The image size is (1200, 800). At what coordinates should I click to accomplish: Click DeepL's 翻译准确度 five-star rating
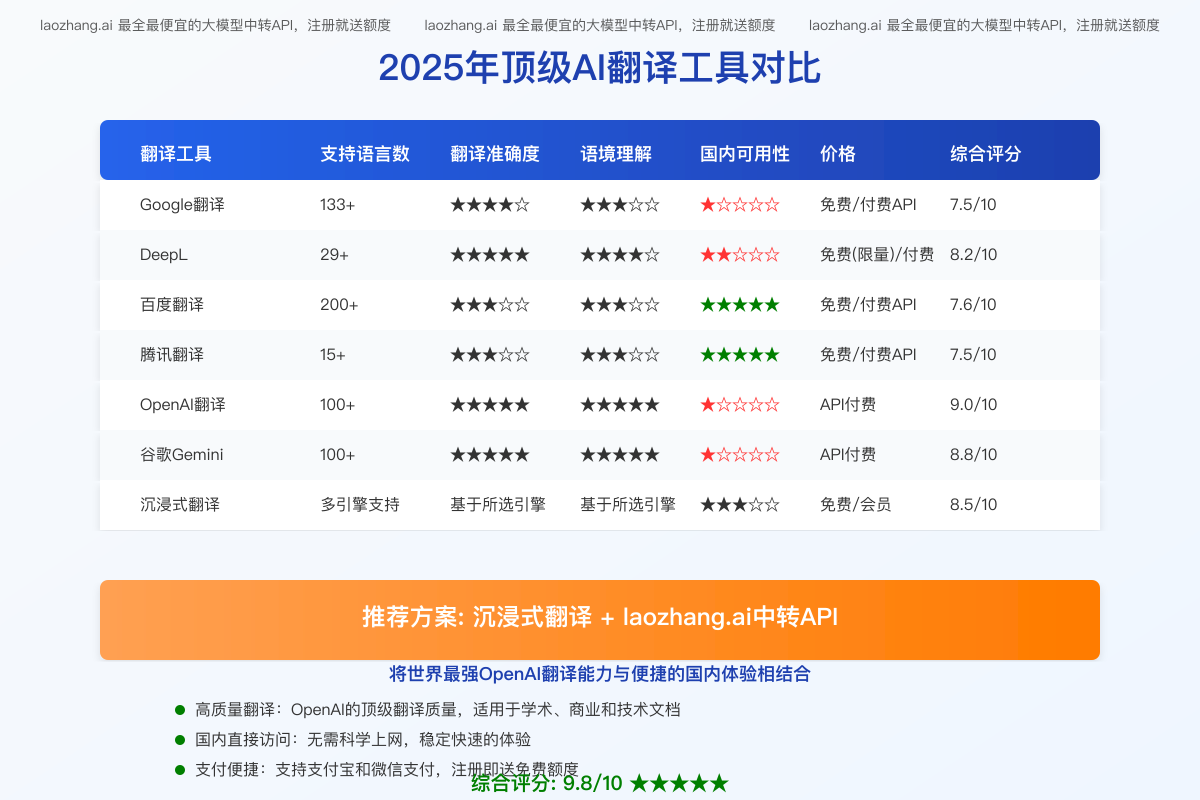coord(490,255)
